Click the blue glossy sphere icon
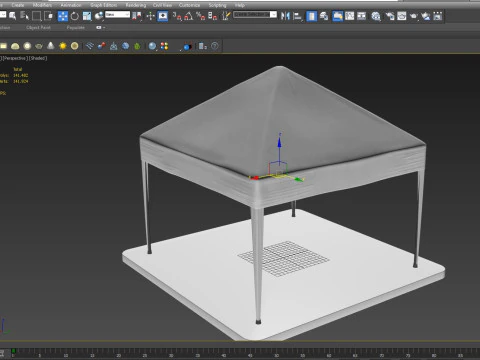 tap(152, 46)
